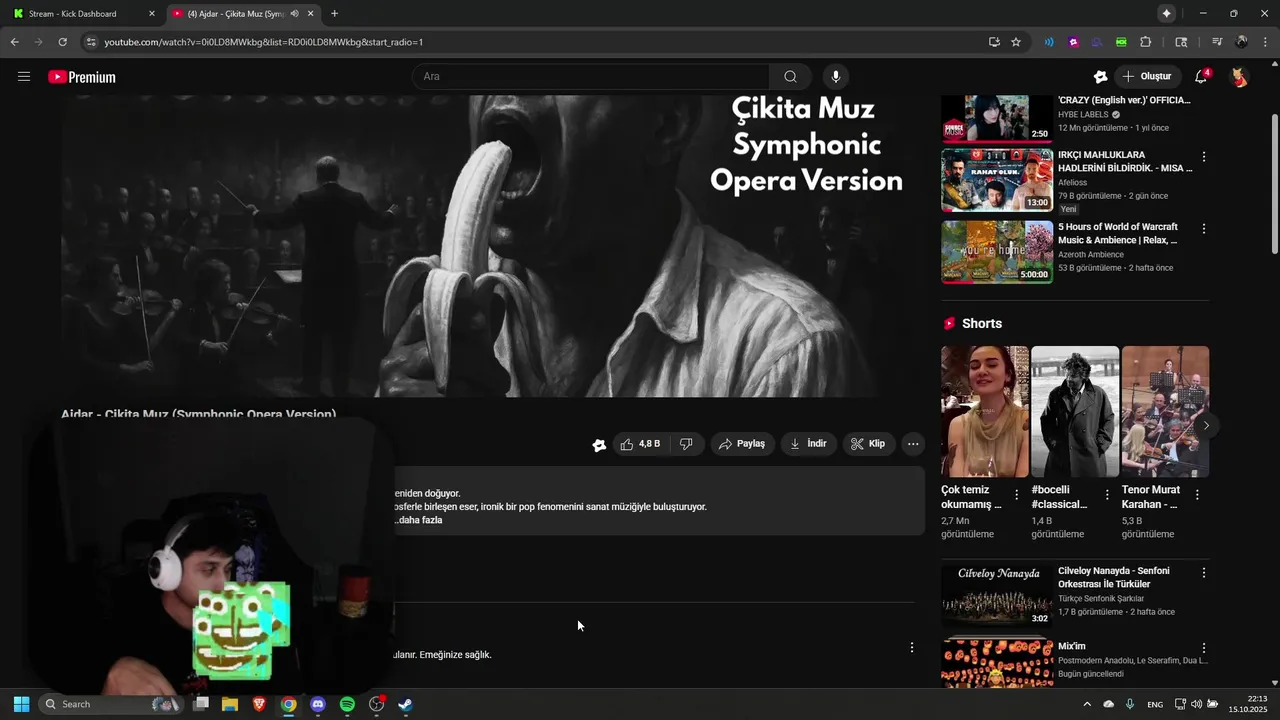The height and width of the screenshot is (720, 1280).
Task: Open options for 5 Hours of World of Warcraft
Action: click(x=1204, y=229)
